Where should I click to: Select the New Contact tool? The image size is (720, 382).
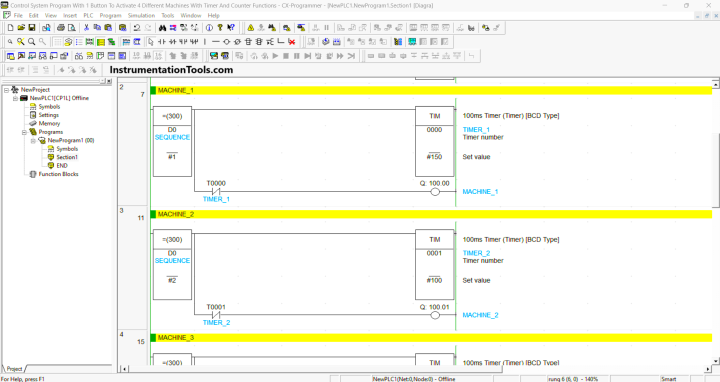pyautogui.click(x=162, y=42)
